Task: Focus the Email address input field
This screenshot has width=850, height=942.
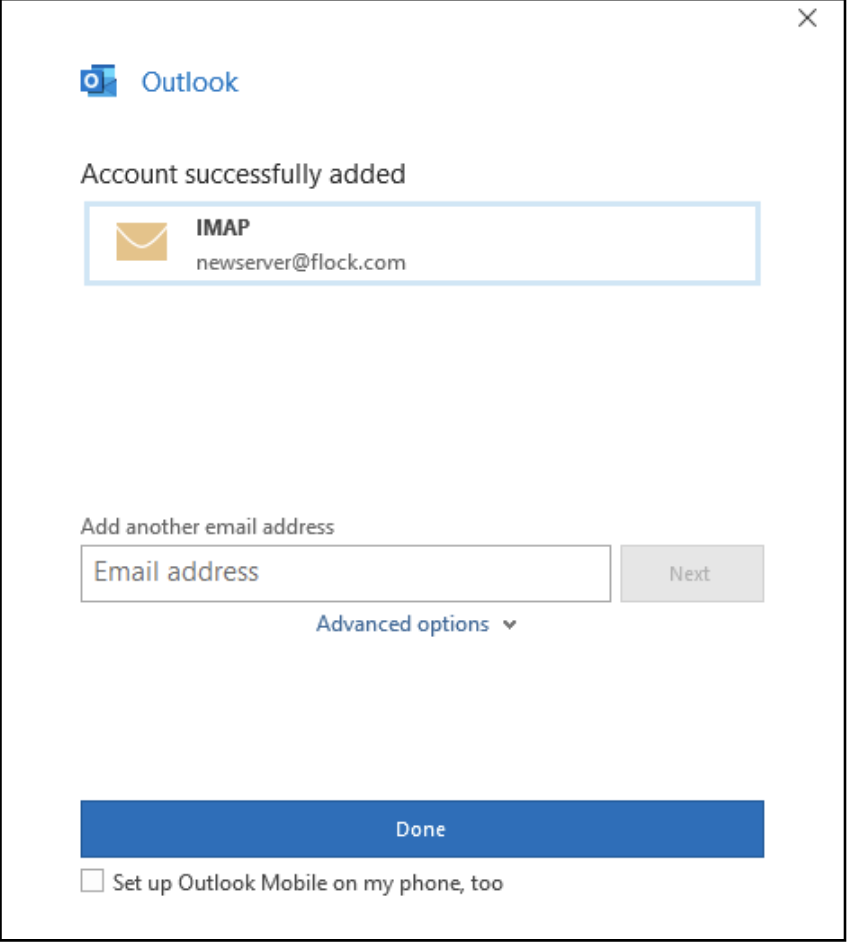Action: tap(346, 573)
